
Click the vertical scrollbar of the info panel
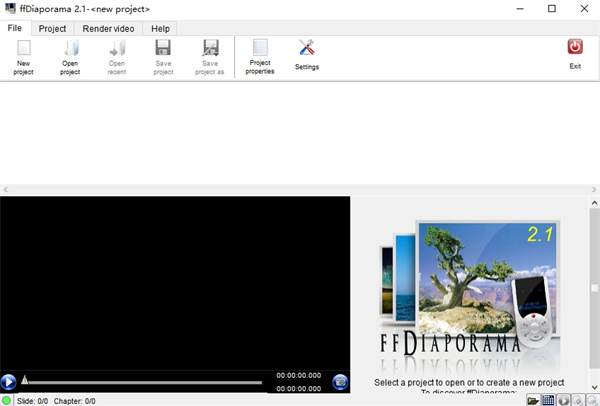point(594,290)
